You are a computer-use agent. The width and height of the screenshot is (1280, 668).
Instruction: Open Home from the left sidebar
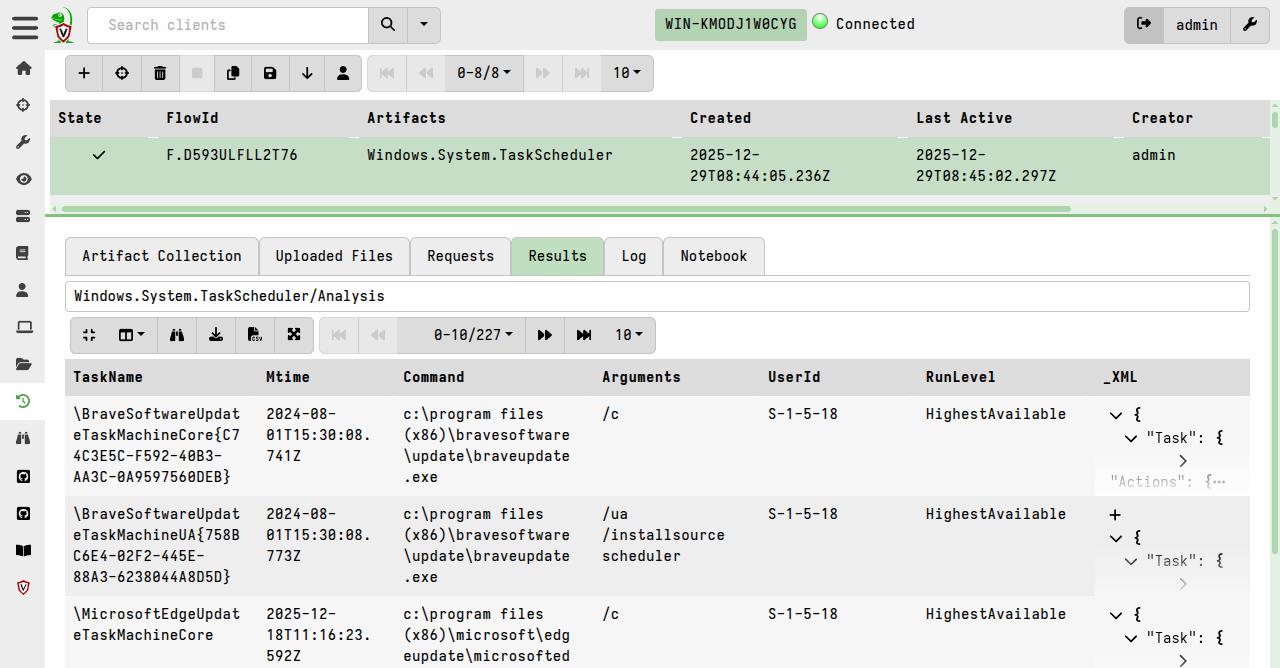point(23,68)
